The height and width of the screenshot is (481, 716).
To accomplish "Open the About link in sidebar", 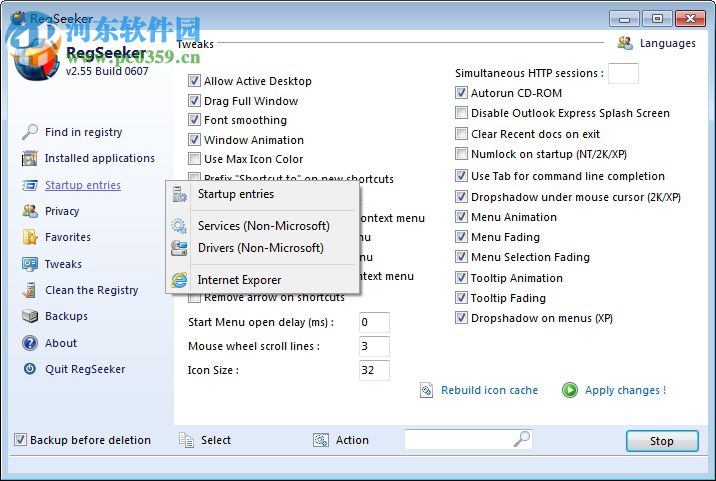I will click(61, 343).
